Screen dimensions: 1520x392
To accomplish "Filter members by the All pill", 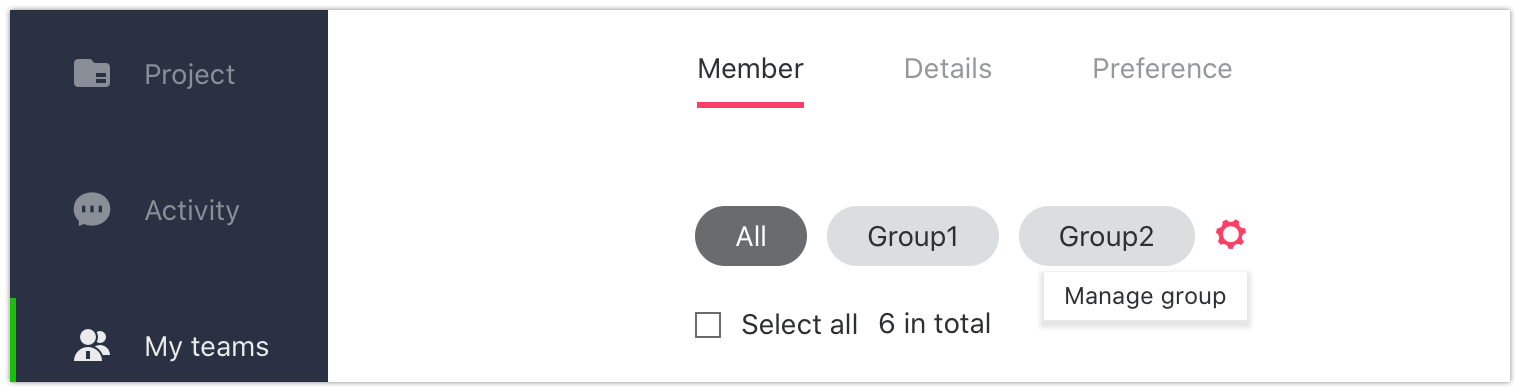I will 751,236.
